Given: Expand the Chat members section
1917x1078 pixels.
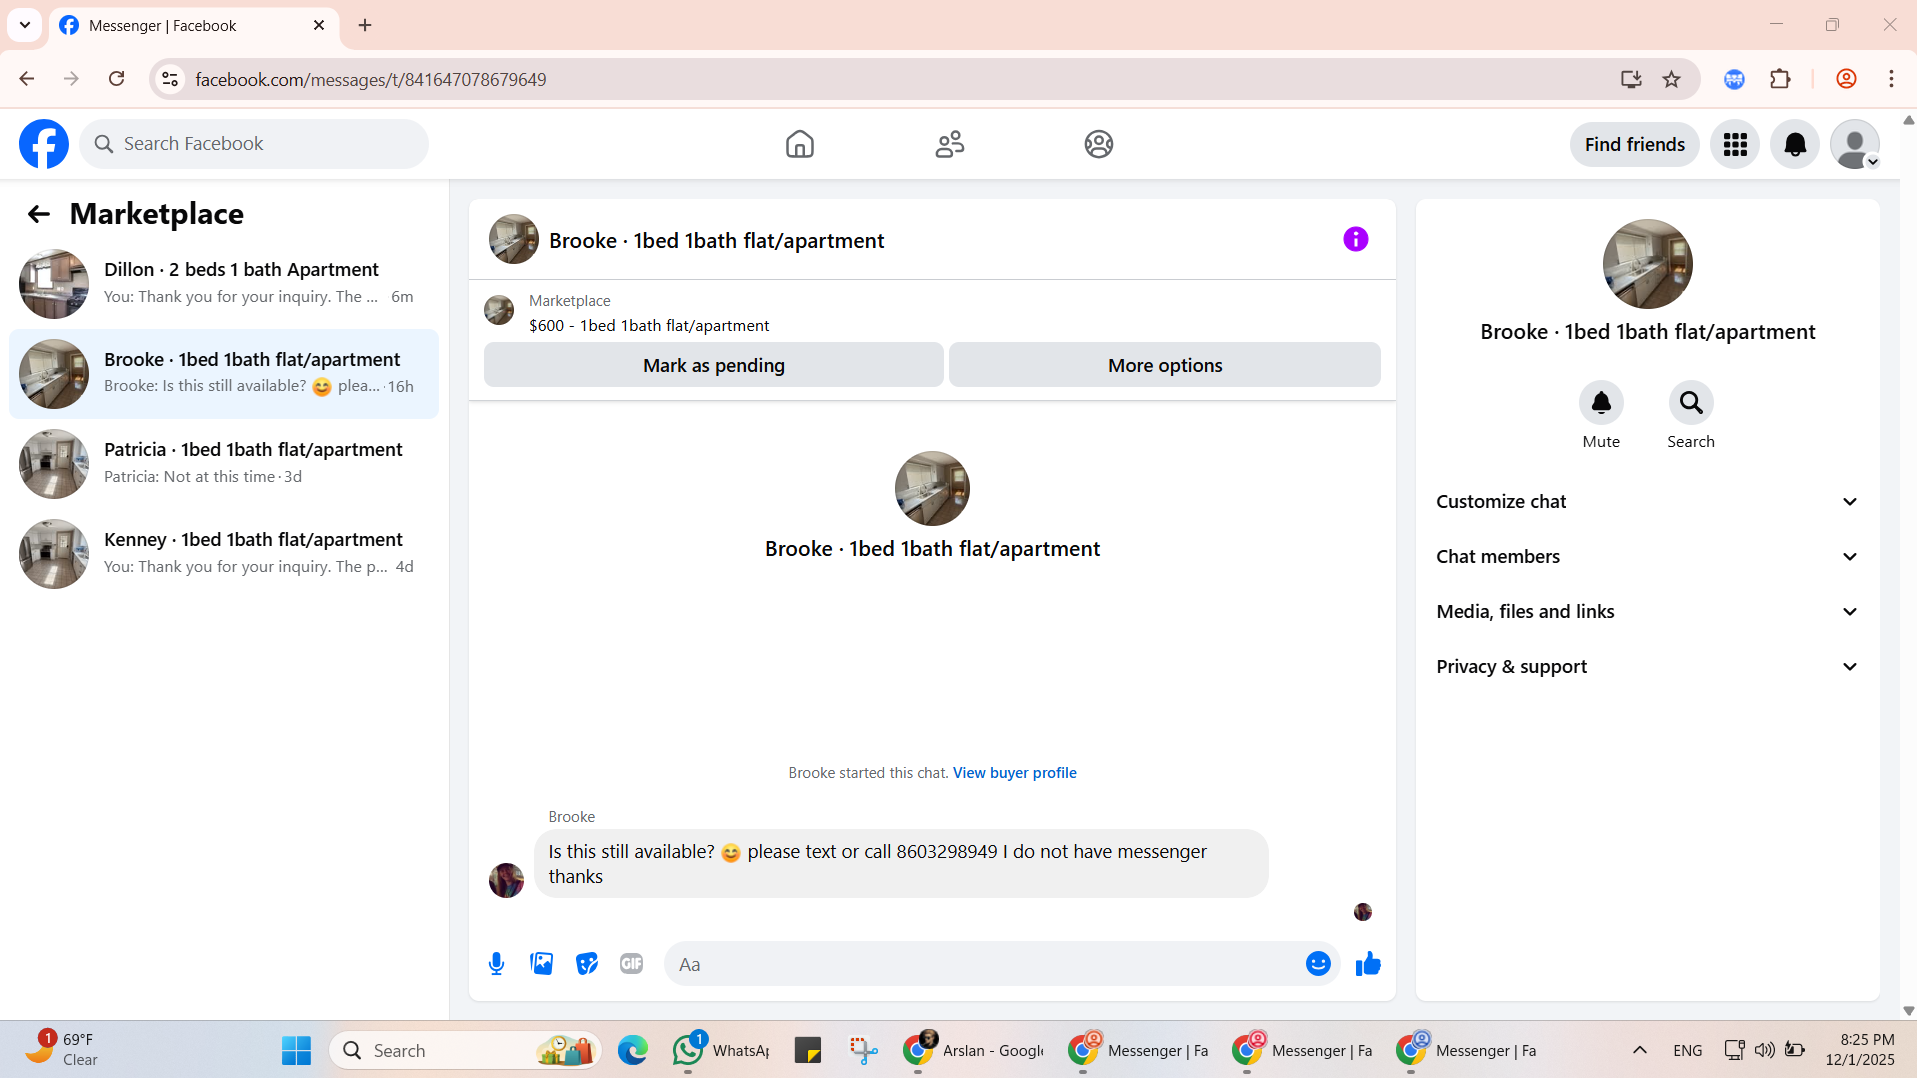Looking at the screenshot, I should (1648, 557).
